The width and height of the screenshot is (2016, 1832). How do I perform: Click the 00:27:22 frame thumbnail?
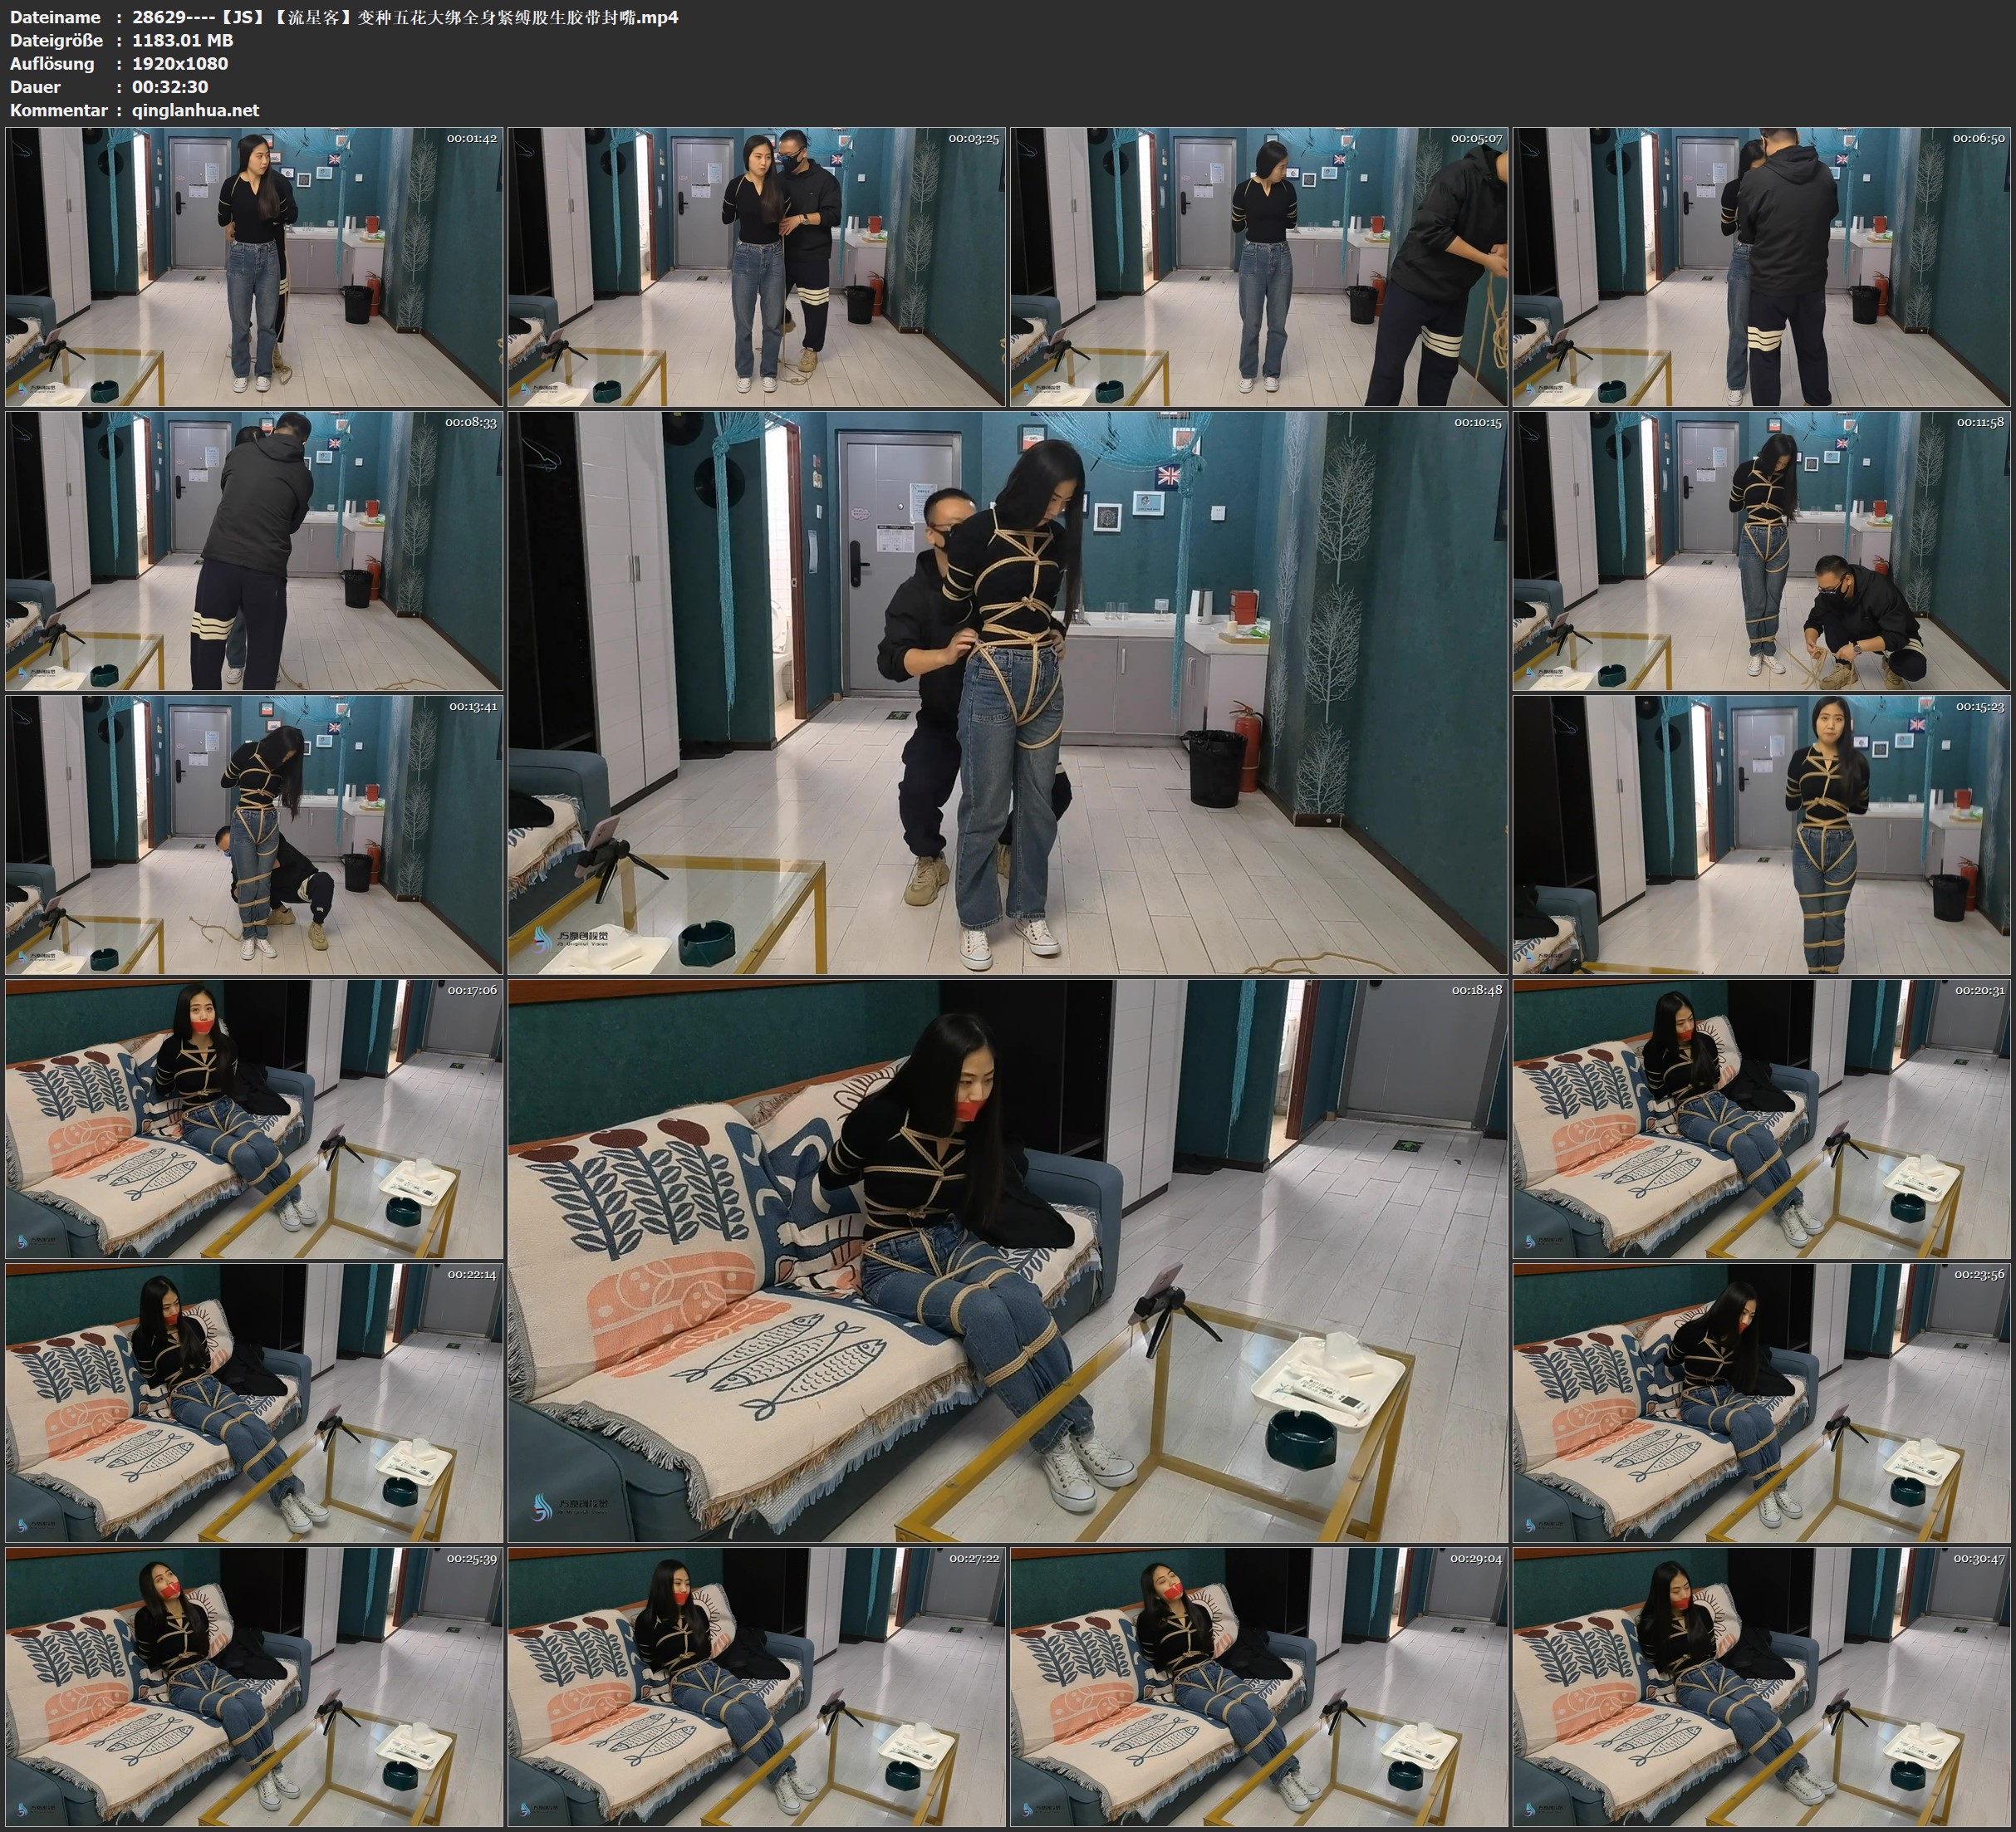[x=756, y=1686]
